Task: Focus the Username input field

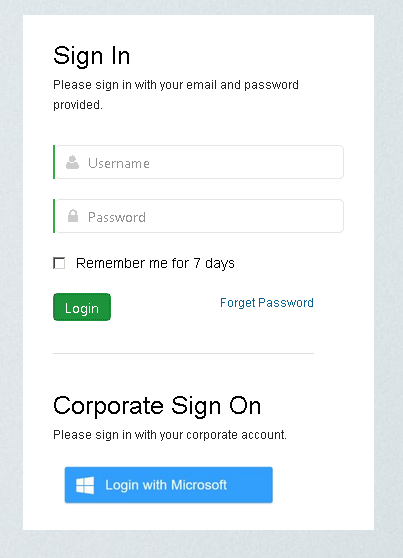Action: (x=199, y=162)
